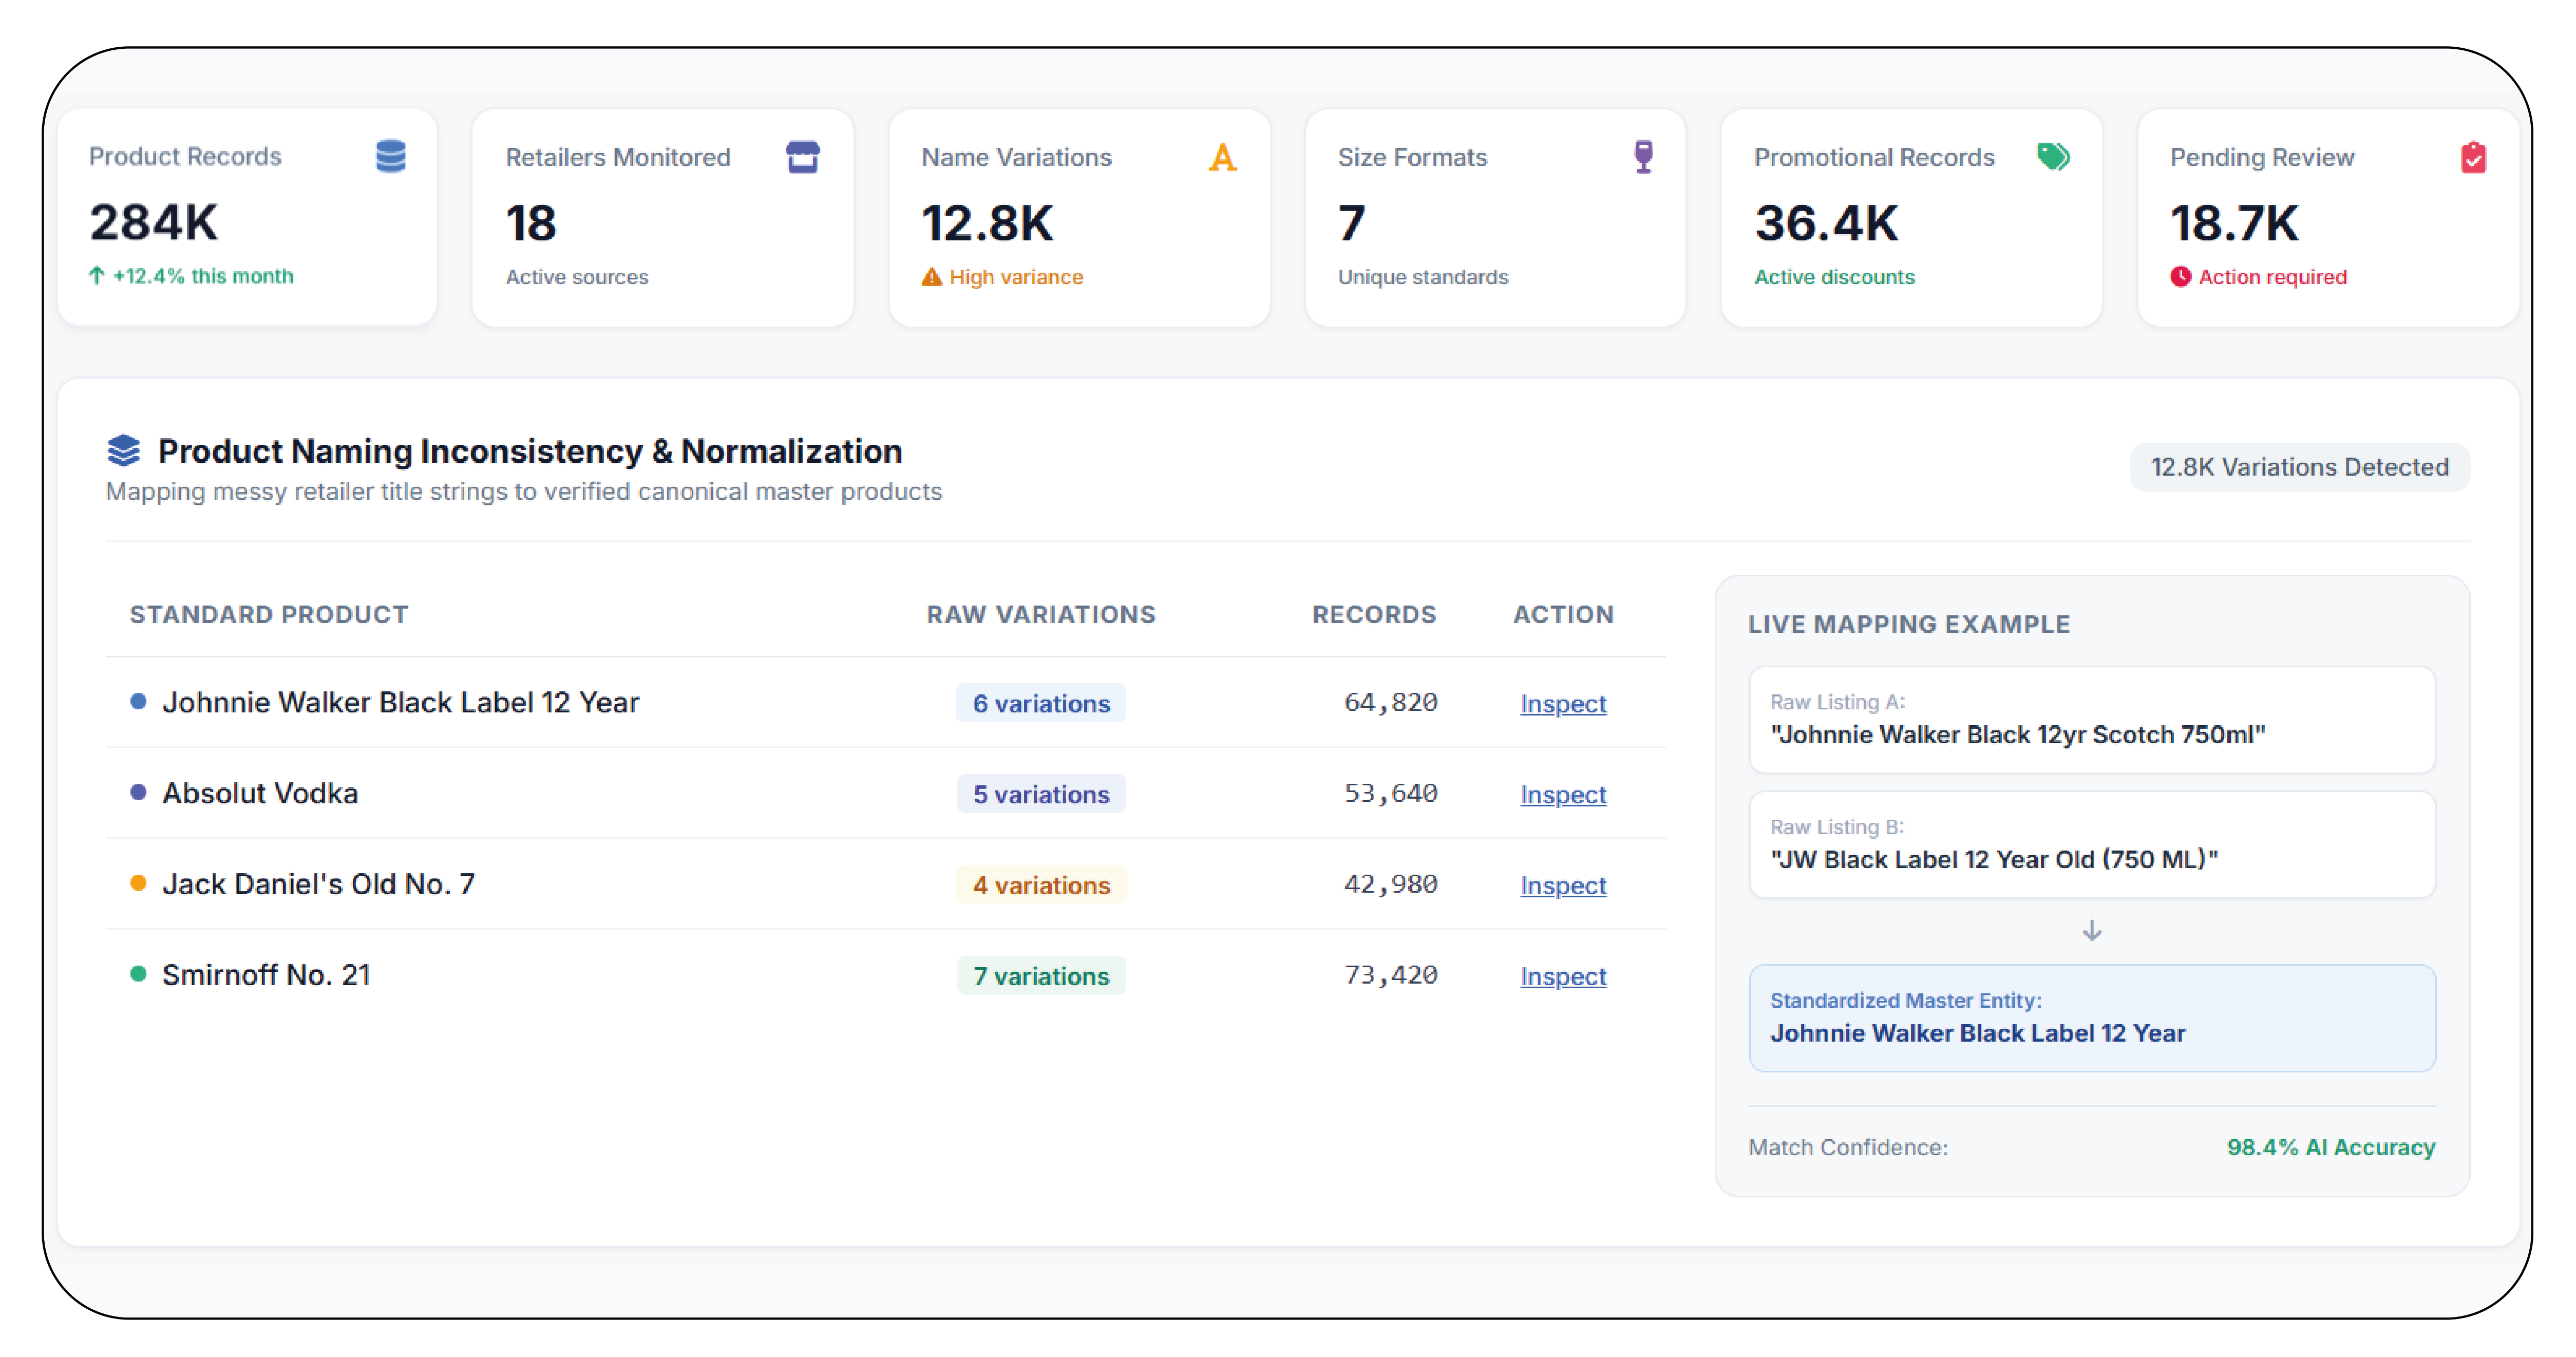The width and height of the screenshot is (2576, 1357).
Task: Click the wine glass icon on Size Formats
Action: [x=1643, y=157]
